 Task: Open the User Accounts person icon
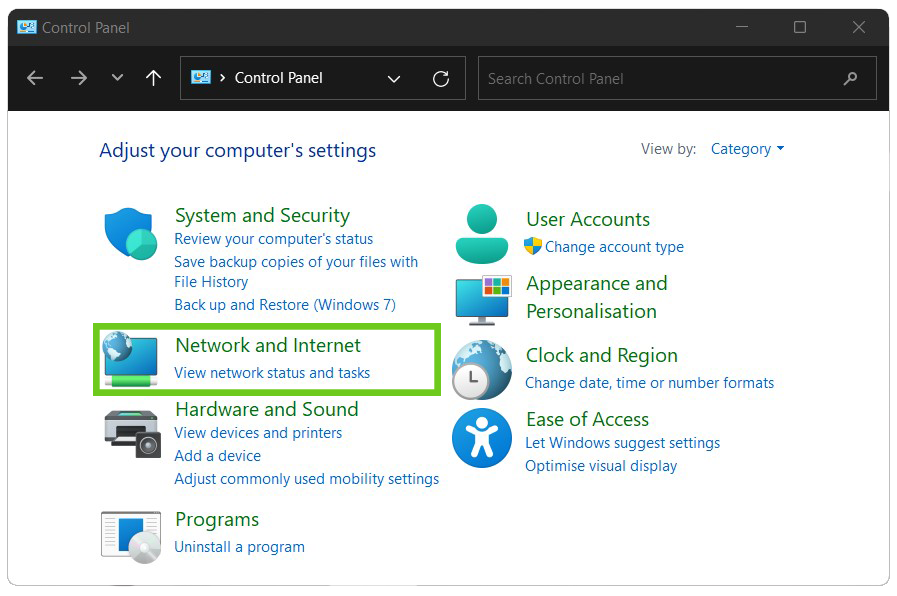click(x=482, y=234)
